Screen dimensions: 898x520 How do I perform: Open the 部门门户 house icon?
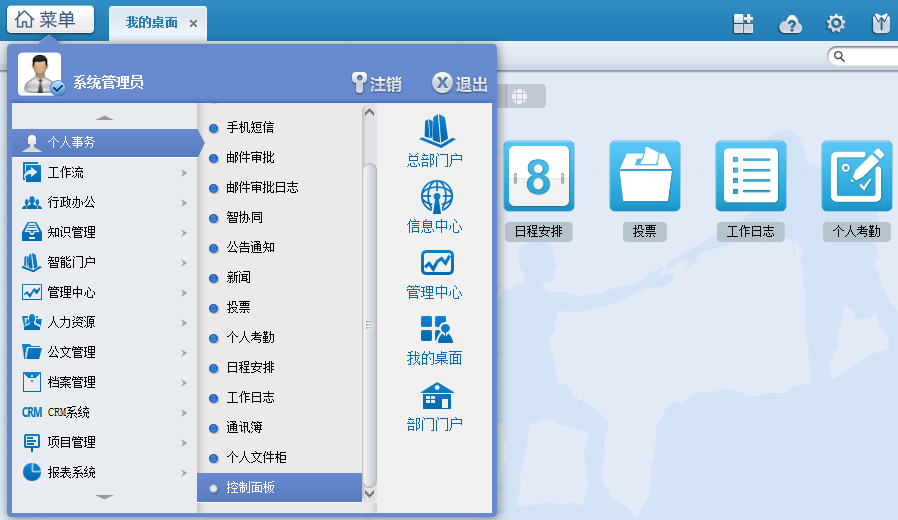tap(435, 396)
